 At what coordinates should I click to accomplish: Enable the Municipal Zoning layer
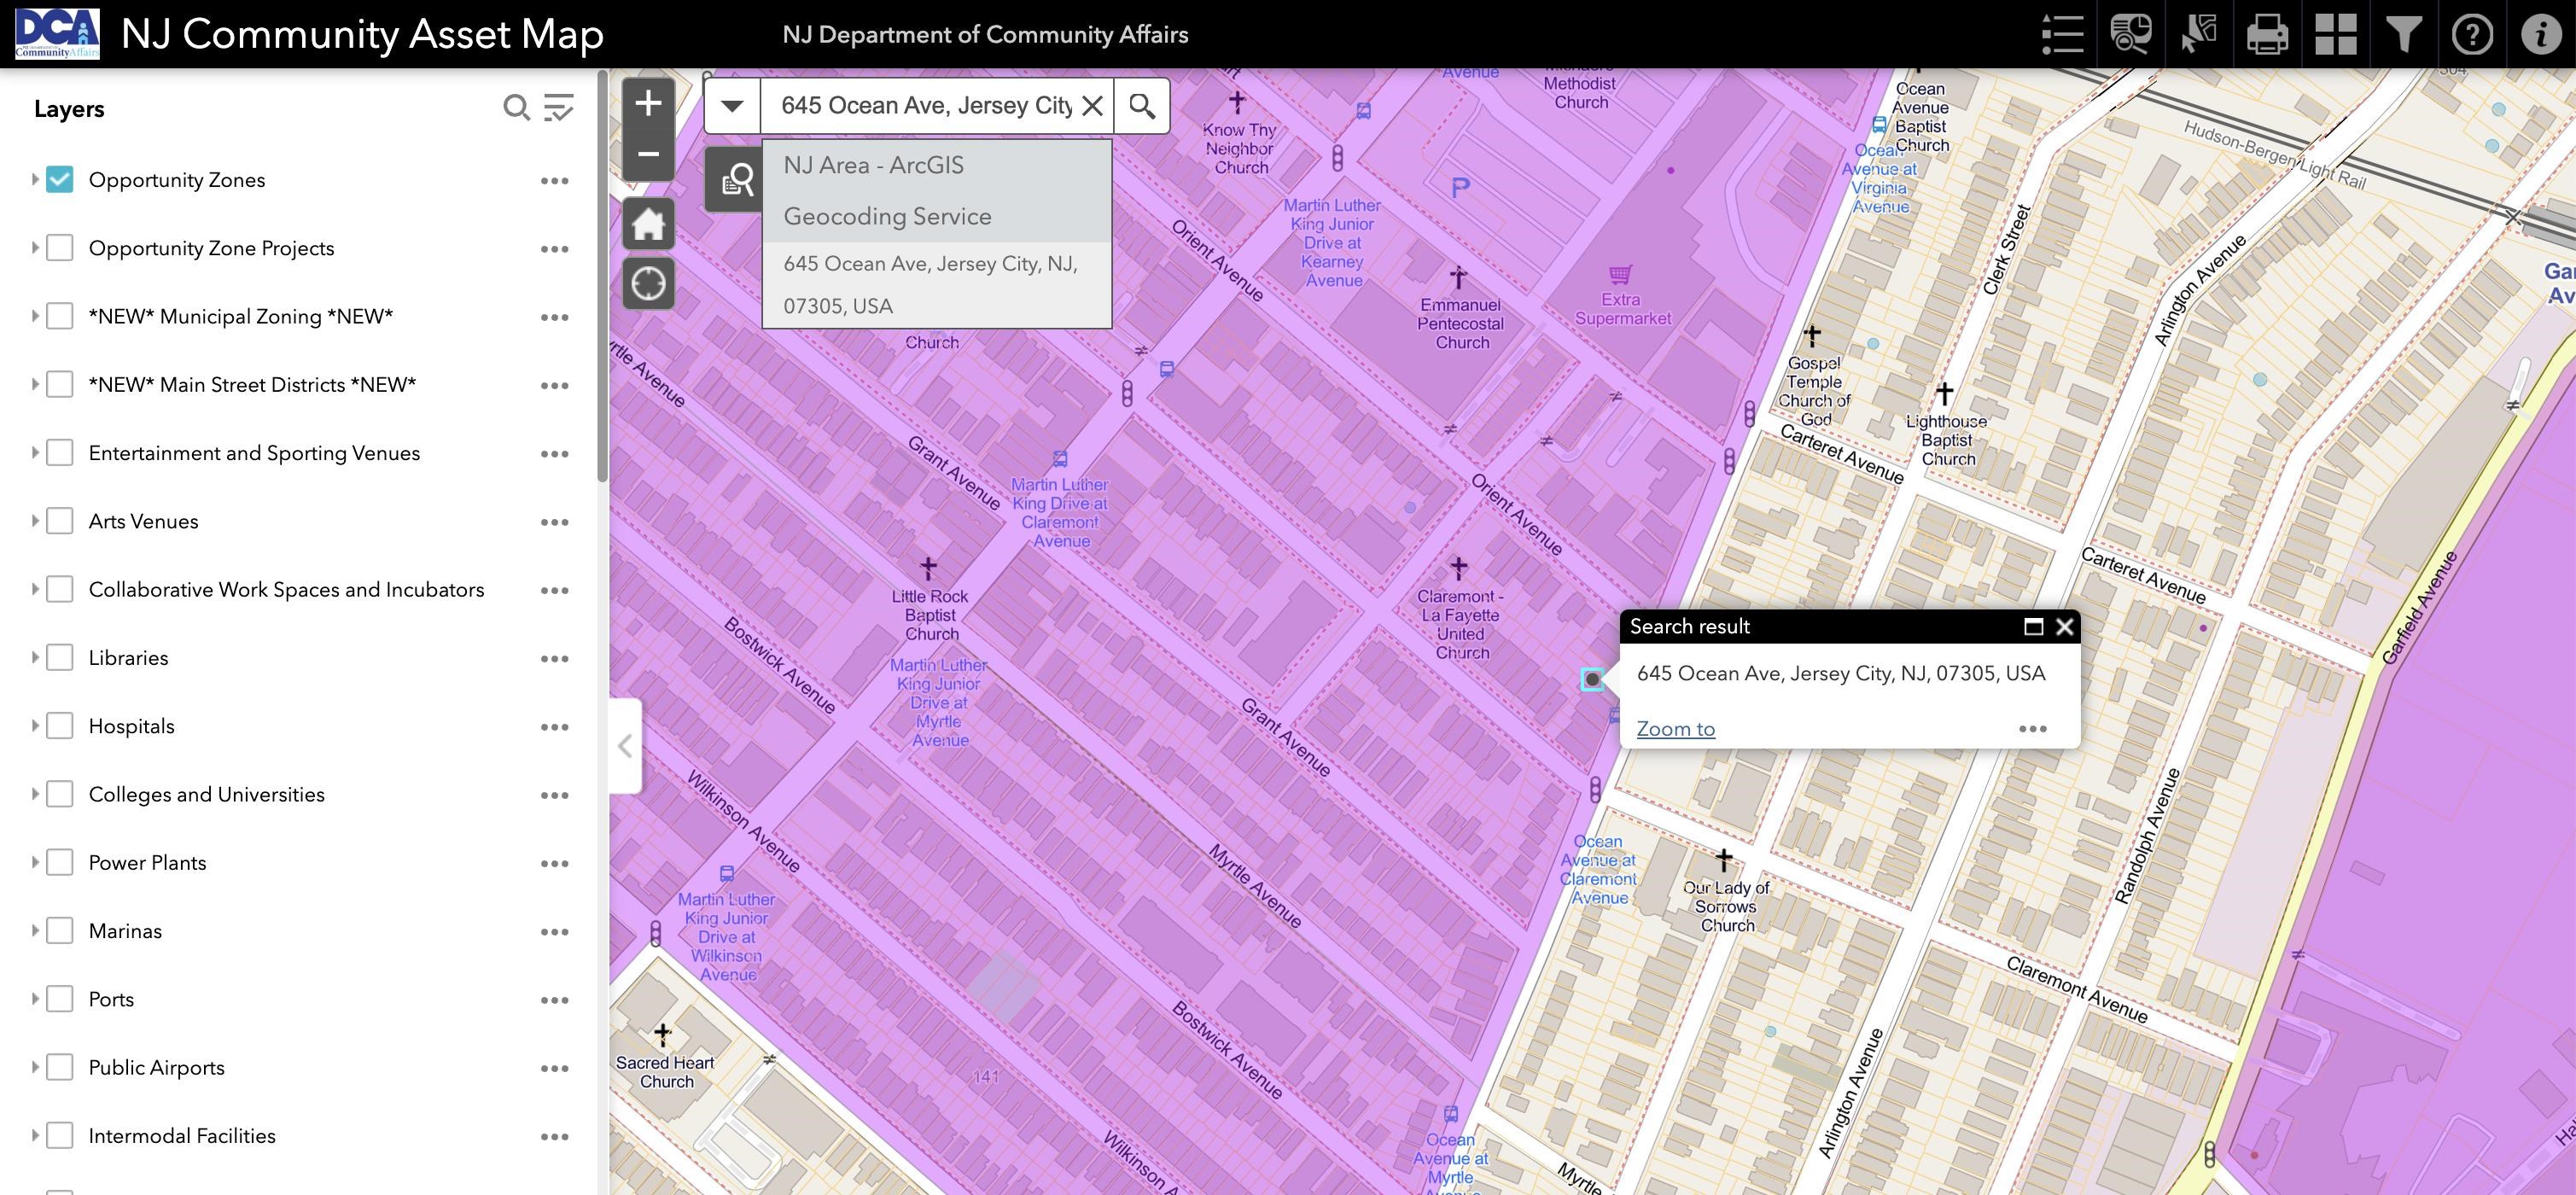(60, 317)
